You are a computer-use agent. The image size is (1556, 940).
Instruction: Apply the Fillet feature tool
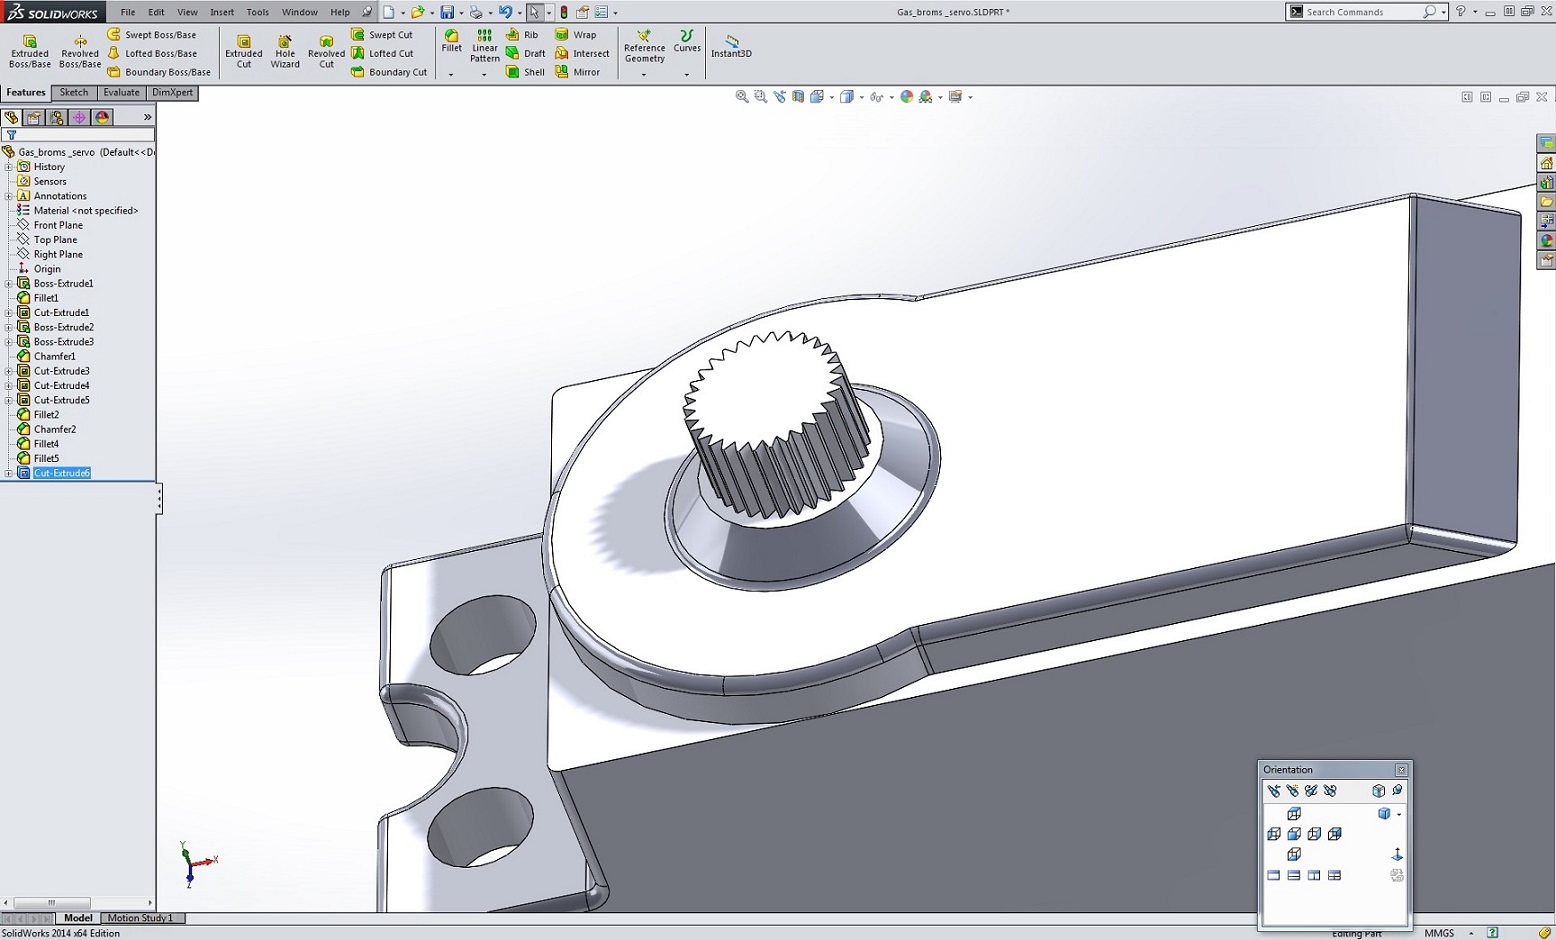[452, 41]
